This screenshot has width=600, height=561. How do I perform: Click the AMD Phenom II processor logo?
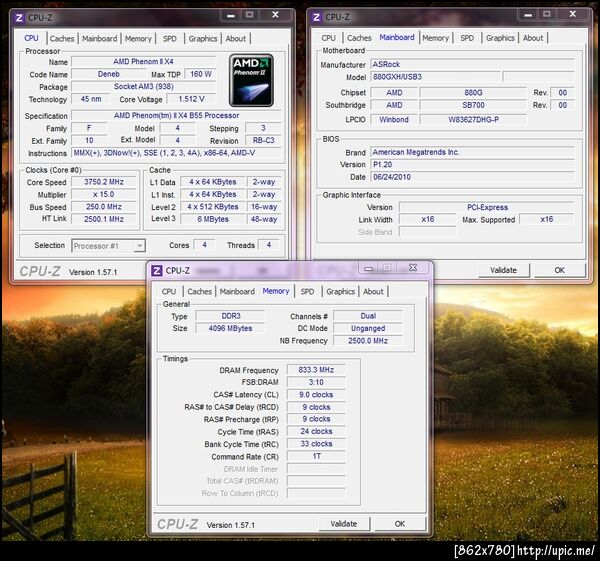coord(251,80)
